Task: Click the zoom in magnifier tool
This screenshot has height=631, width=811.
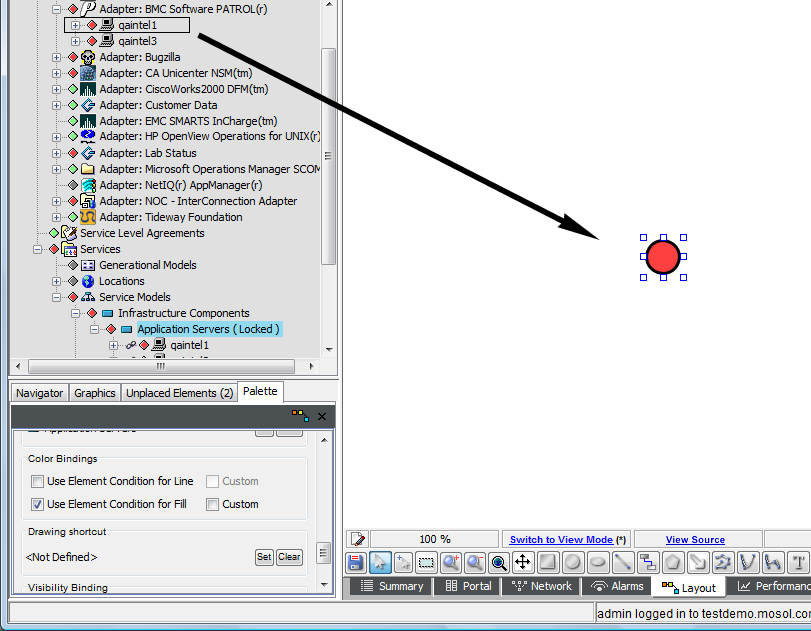Action: [x=450, y=563]
